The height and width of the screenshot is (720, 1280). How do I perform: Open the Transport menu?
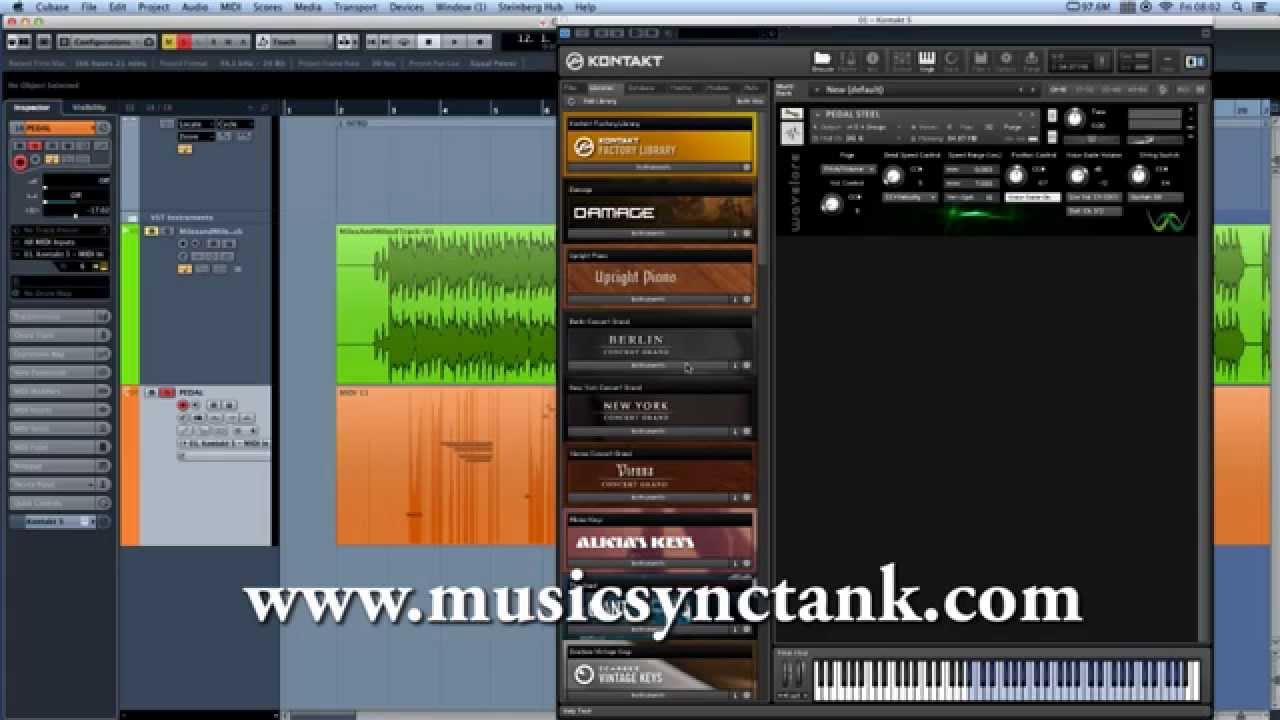355,7
